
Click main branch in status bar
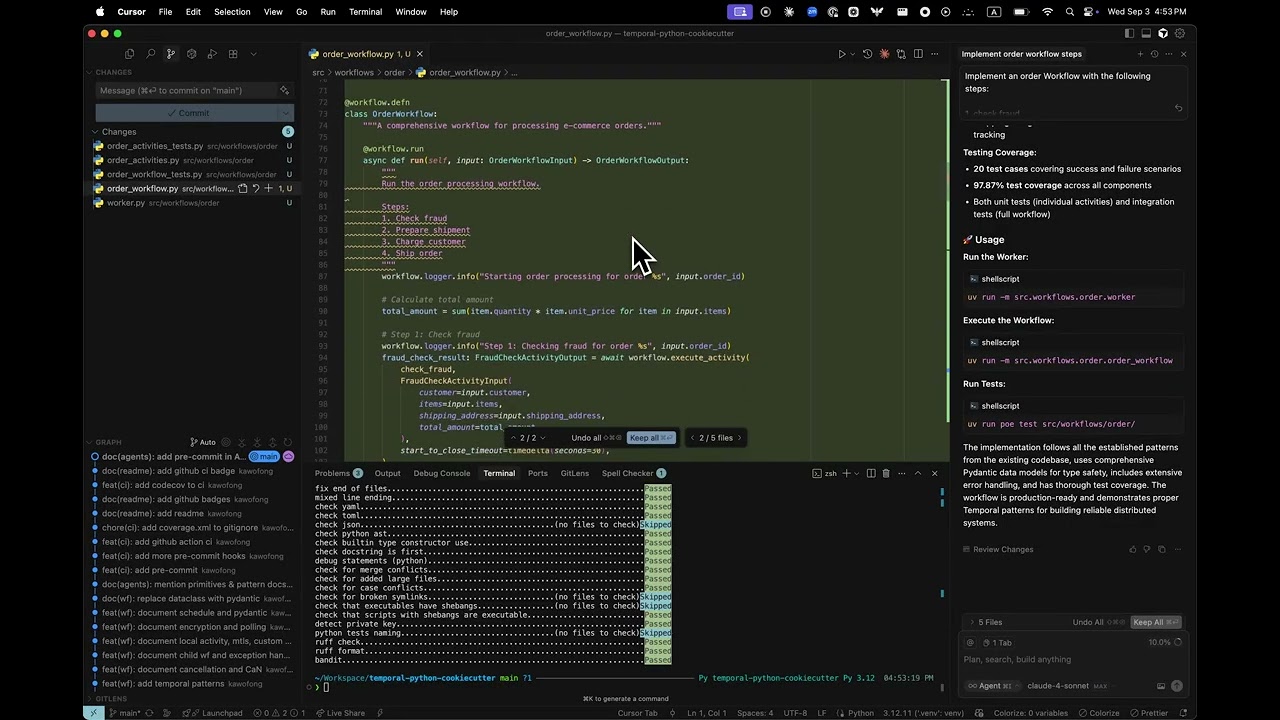tap(123, 713)
